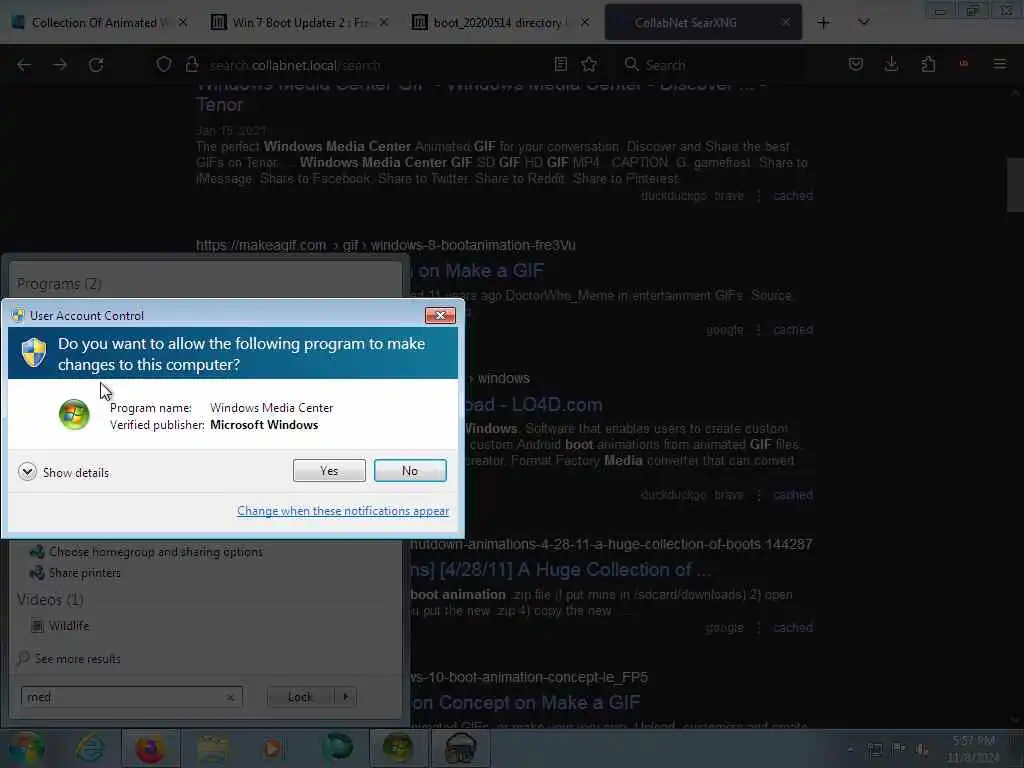Open 'Change when these notifications appear' link
The width and height of the screenshot is (1024, 768).
pos(343,511)
